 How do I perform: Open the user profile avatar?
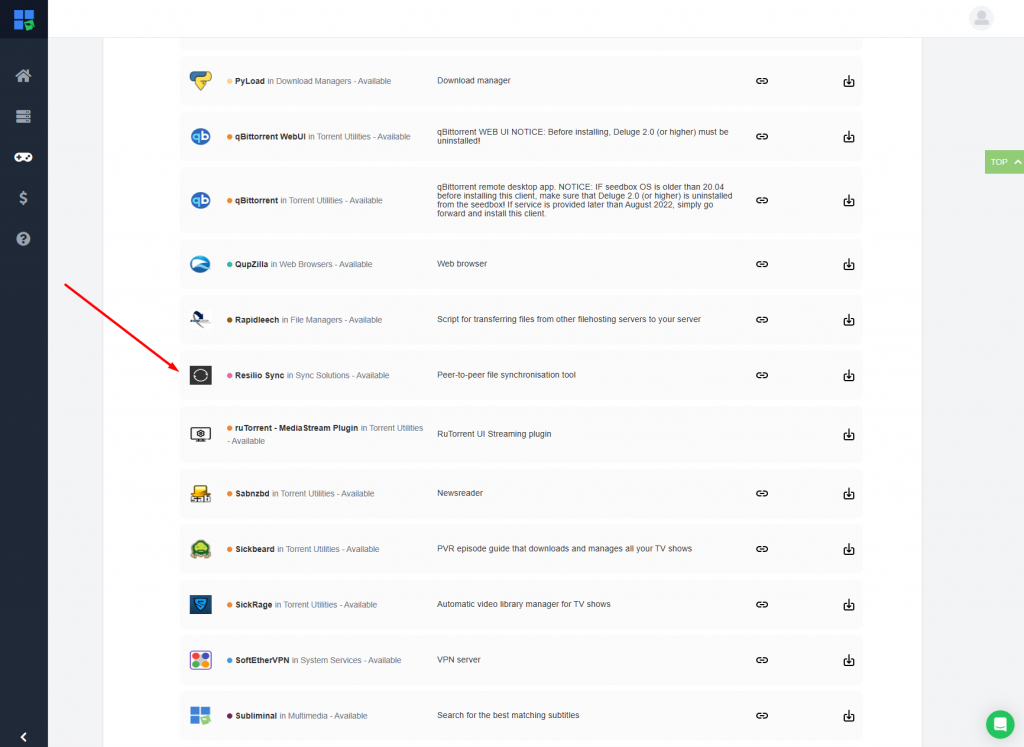(981, 18)
